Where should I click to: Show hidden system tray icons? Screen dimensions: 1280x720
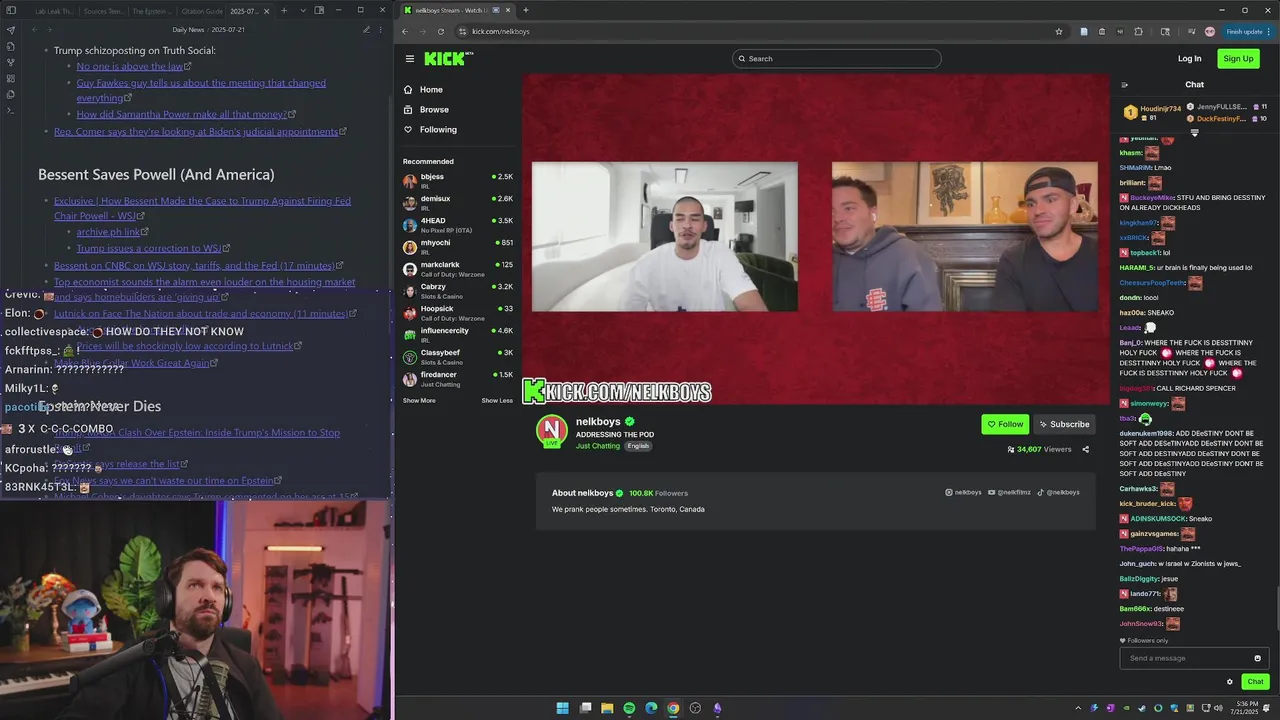pos(1078,708)
